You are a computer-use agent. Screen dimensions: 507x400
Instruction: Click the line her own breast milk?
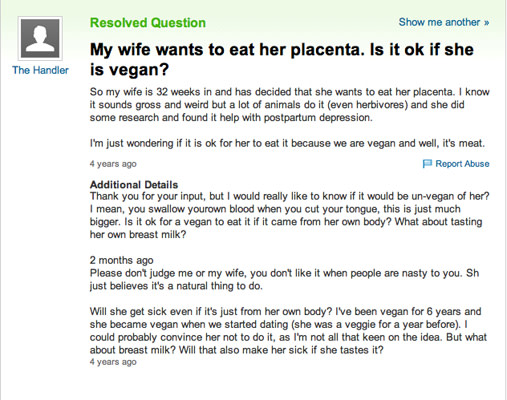[x=138, y=234]
